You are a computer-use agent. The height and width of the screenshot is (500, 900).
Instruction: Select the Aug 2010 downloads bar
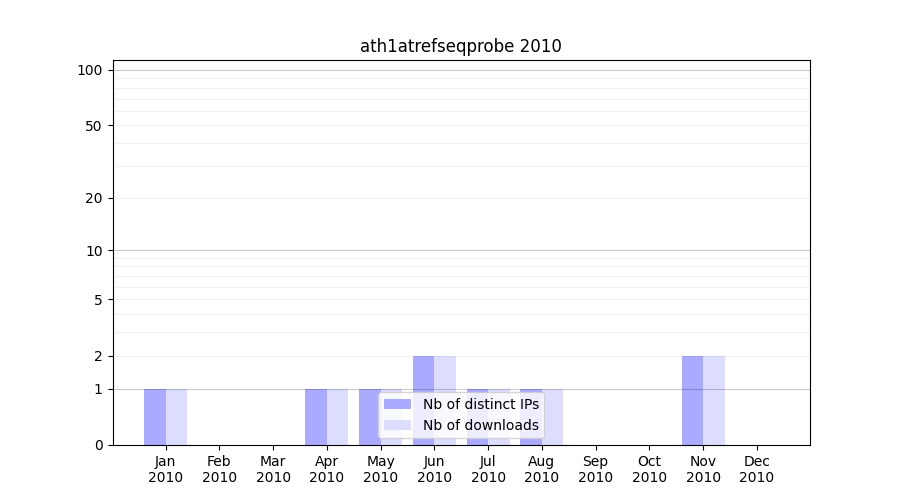tap(553, 417)
